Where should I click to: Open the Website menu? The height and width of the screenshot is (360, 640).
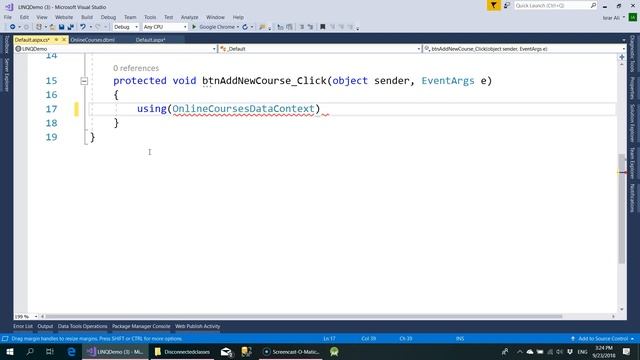click(x=64, y=17)
